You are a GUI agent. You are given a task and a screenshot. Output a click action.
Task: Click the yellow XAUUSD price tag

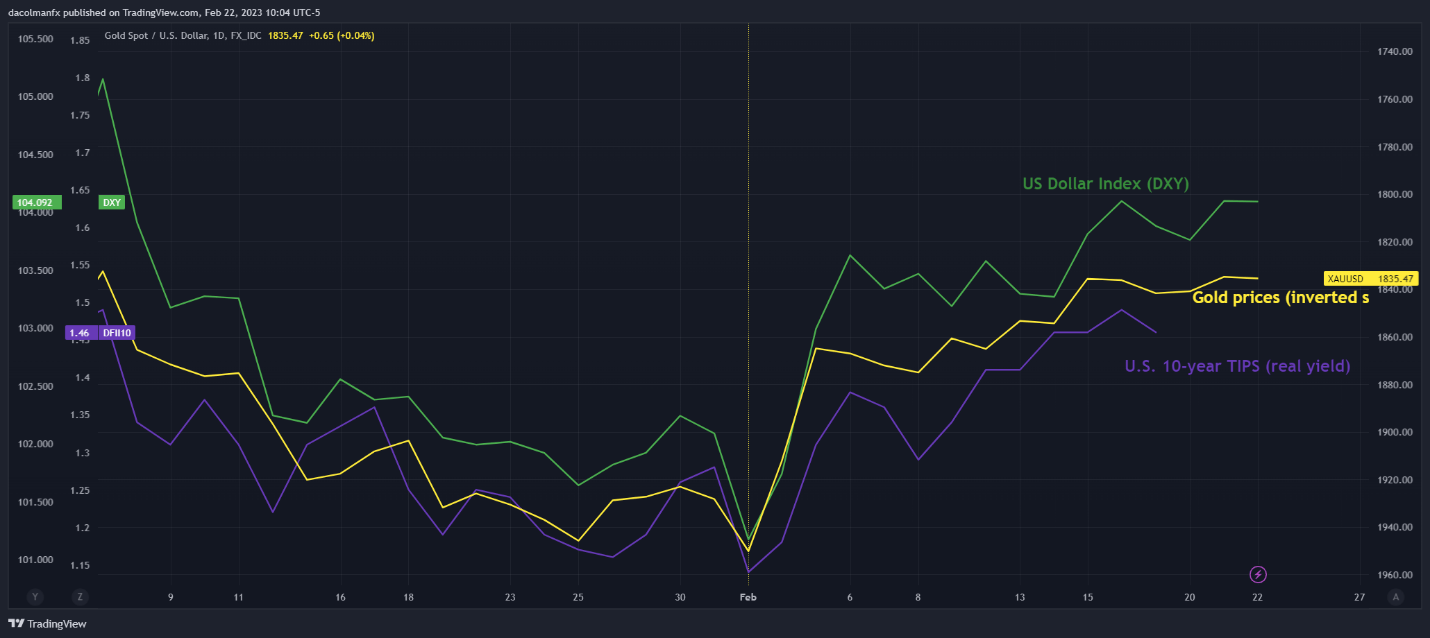pyautogui.click(x=1344, y=278)
